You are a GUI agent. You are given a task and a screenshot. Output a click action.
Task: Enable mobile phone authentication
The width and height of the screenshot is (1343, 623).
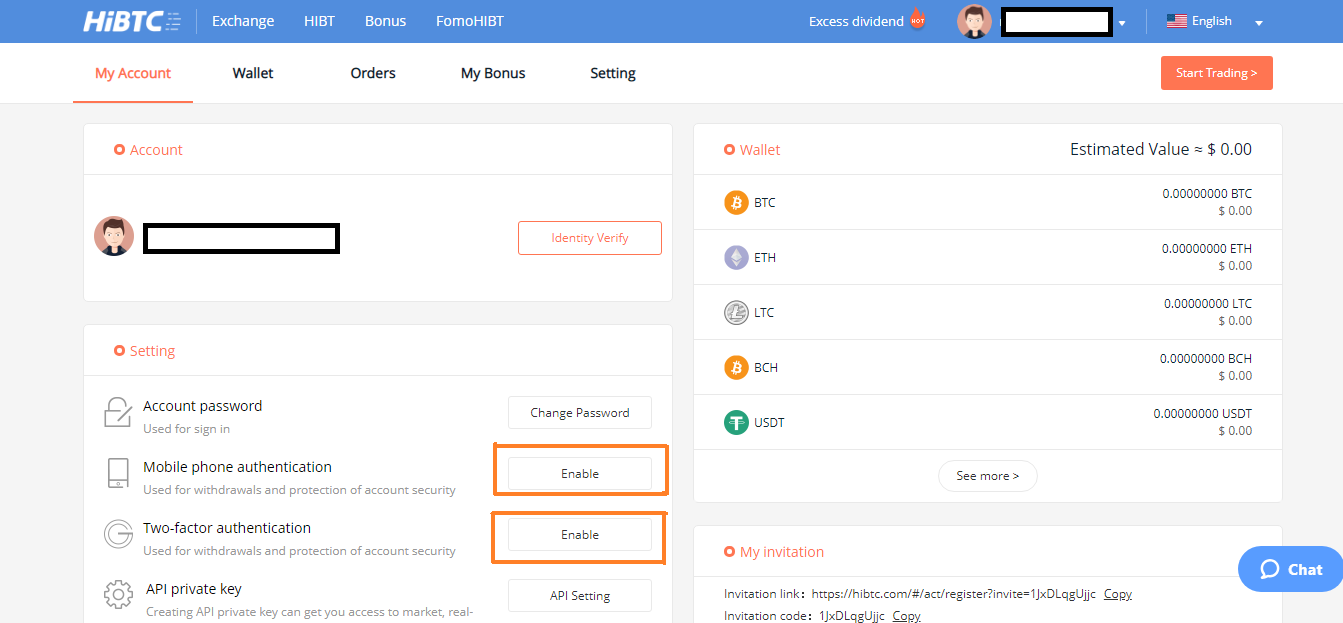(580, 474)
